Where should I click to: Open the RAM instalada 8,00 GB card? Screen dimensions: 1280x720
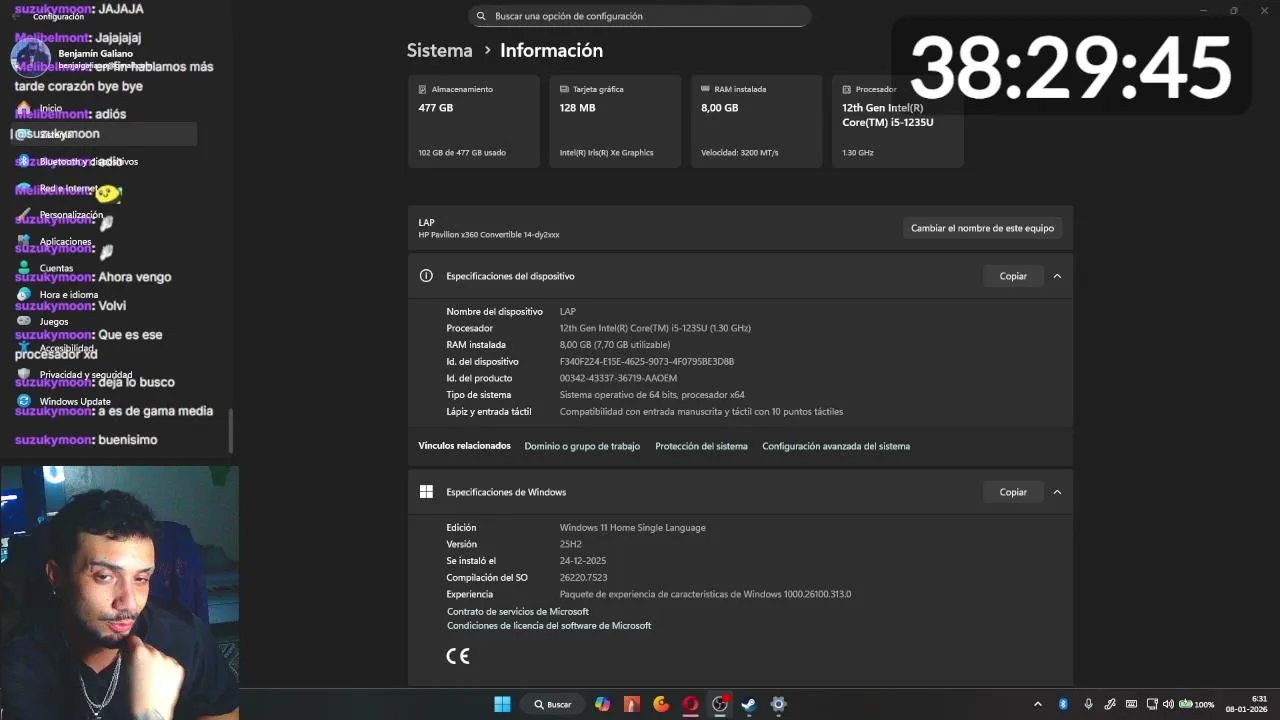(756, 121)
